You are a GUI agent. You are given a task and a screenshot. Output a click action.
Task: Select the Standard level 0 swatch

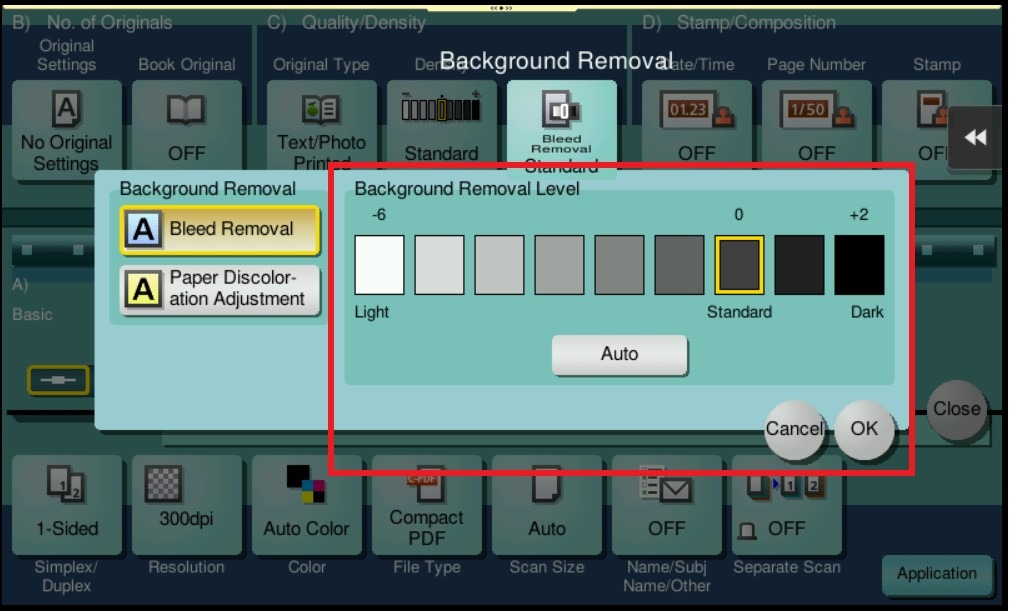[x=739, y=266]
